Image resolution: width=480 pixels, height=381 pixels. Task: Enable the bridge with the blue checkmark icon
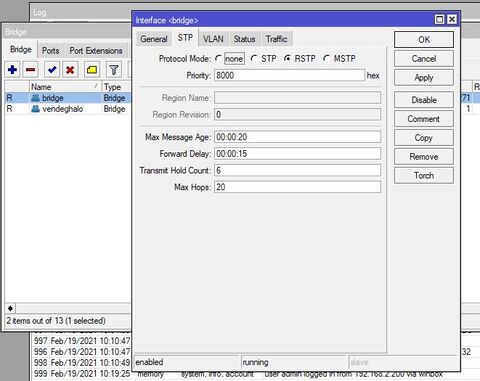[x=52, y=70]
